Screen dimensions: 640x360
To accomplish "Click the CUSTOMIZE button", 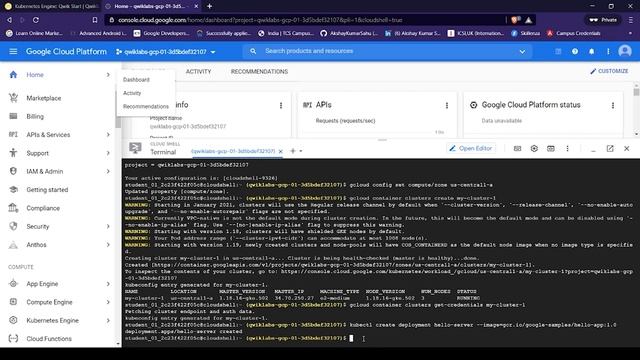I will (609, 71).
